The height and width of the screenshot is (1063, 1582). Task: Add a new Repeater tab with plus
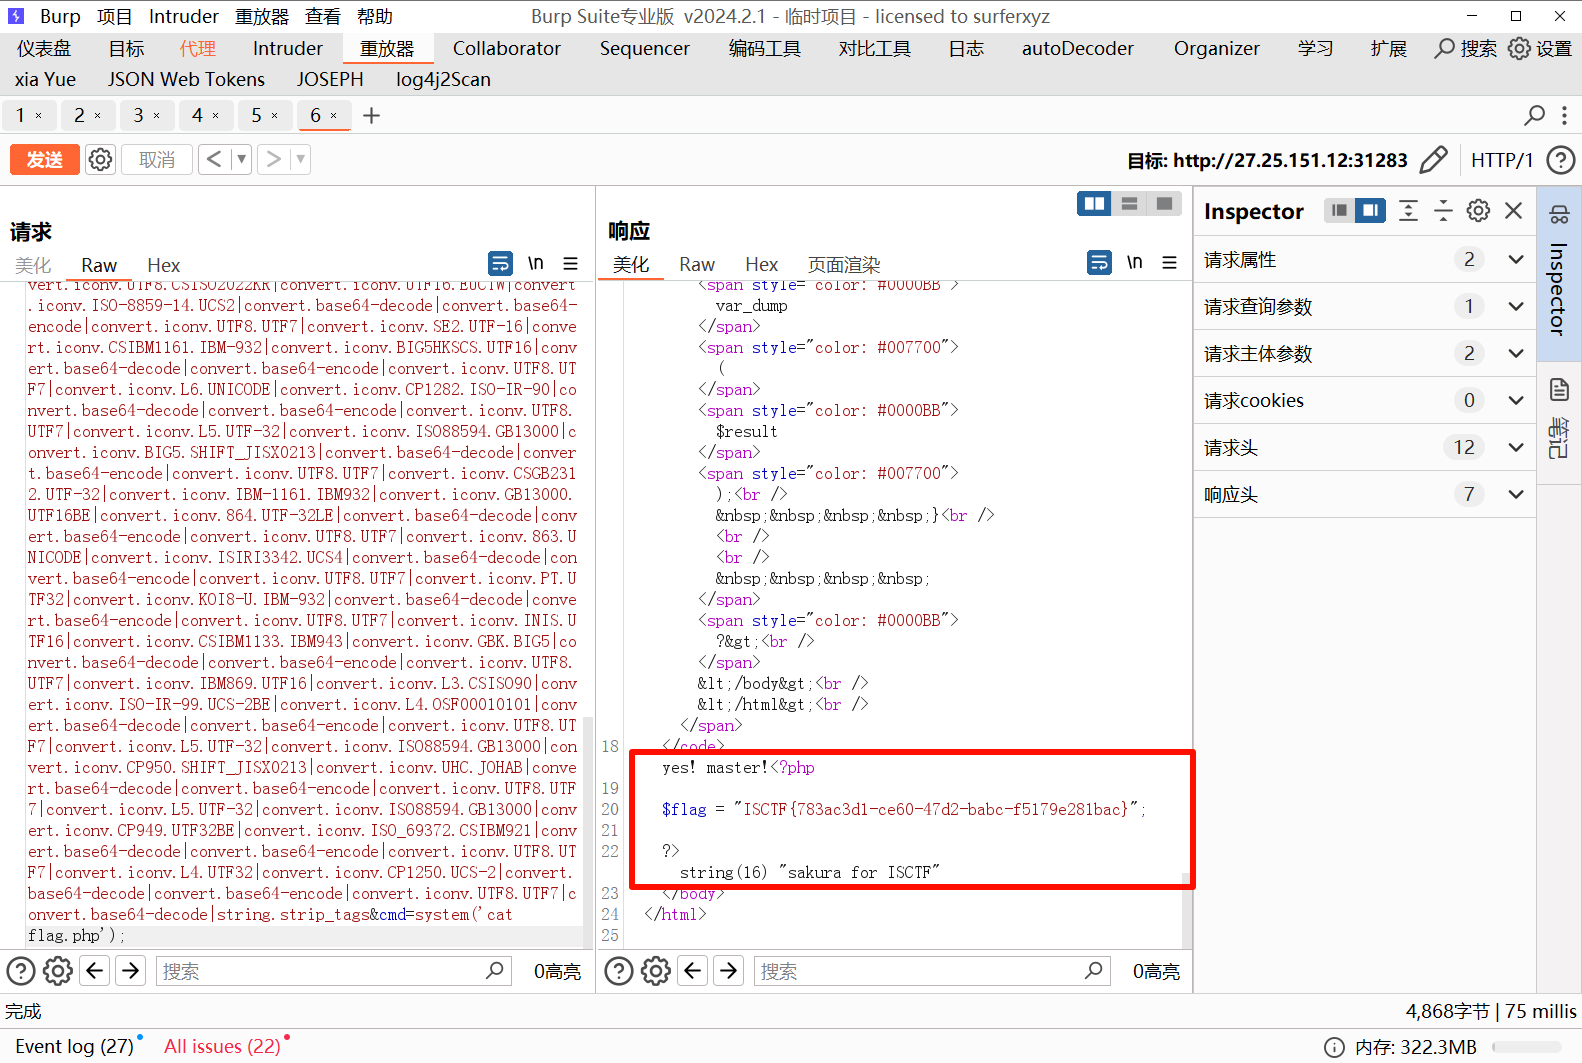click(x=371, y=116)
